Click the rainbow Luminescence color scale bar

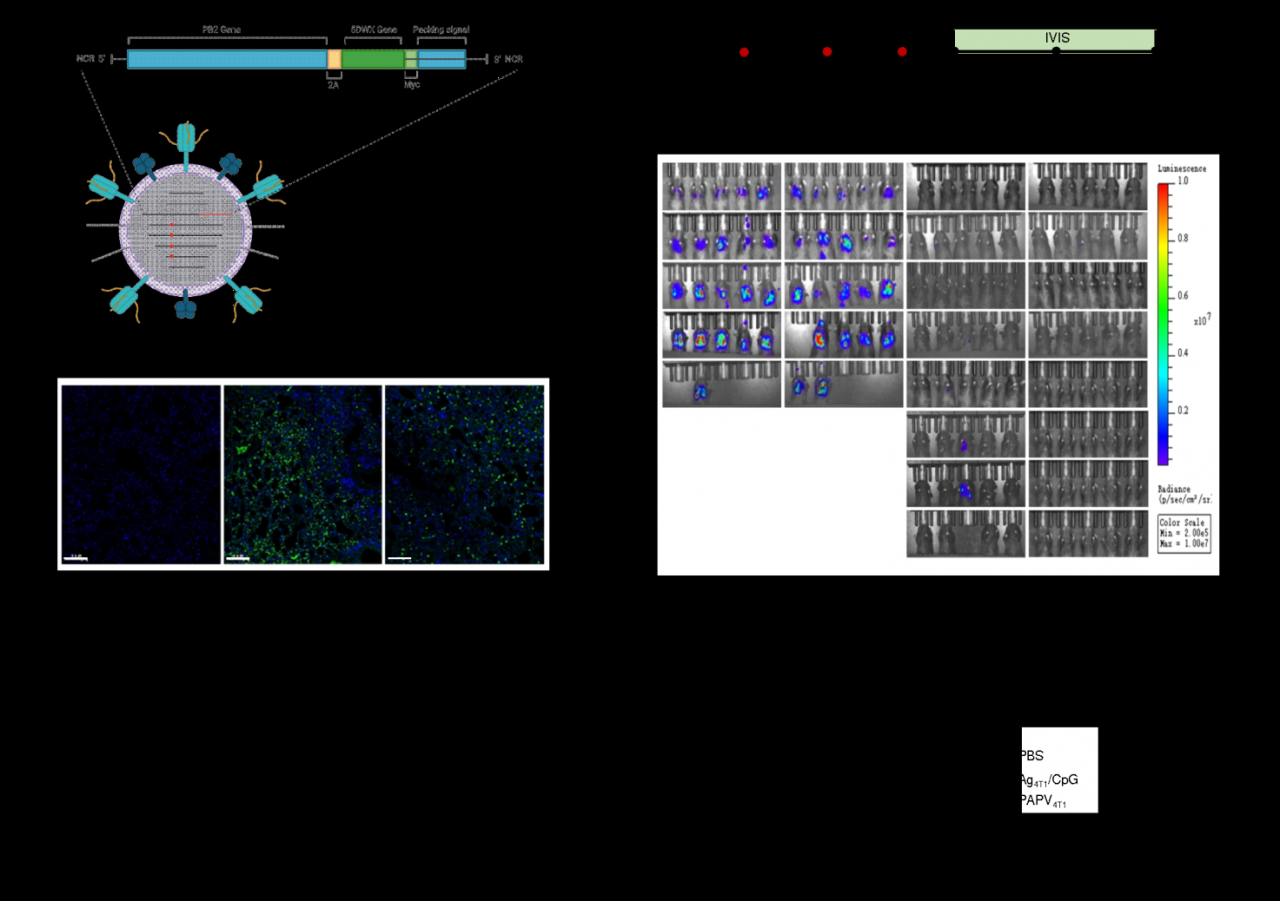(1163, 323)
